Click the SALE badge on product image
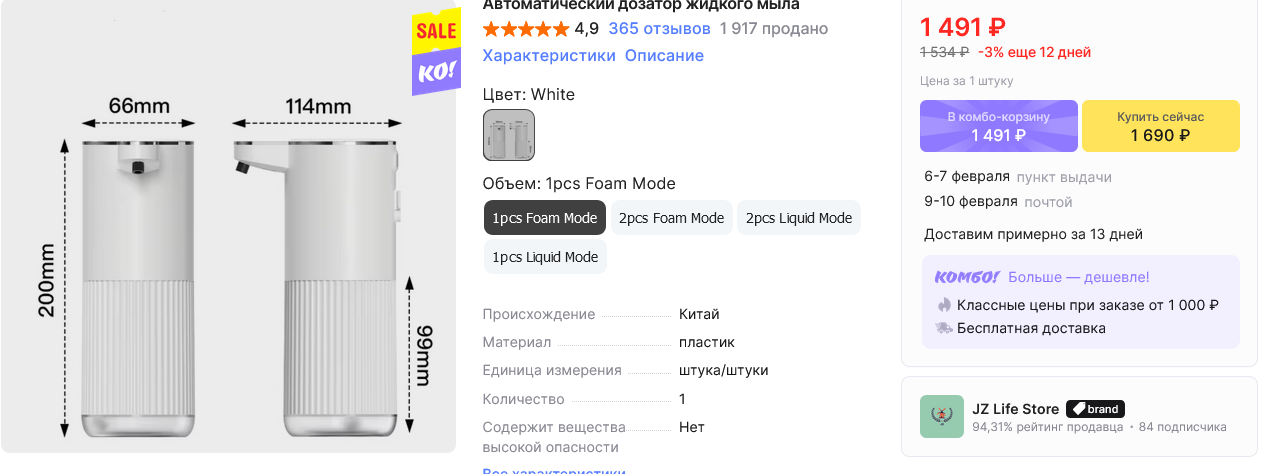The width and height of the screenshot is (1284, 474). (x=436, y=32)
